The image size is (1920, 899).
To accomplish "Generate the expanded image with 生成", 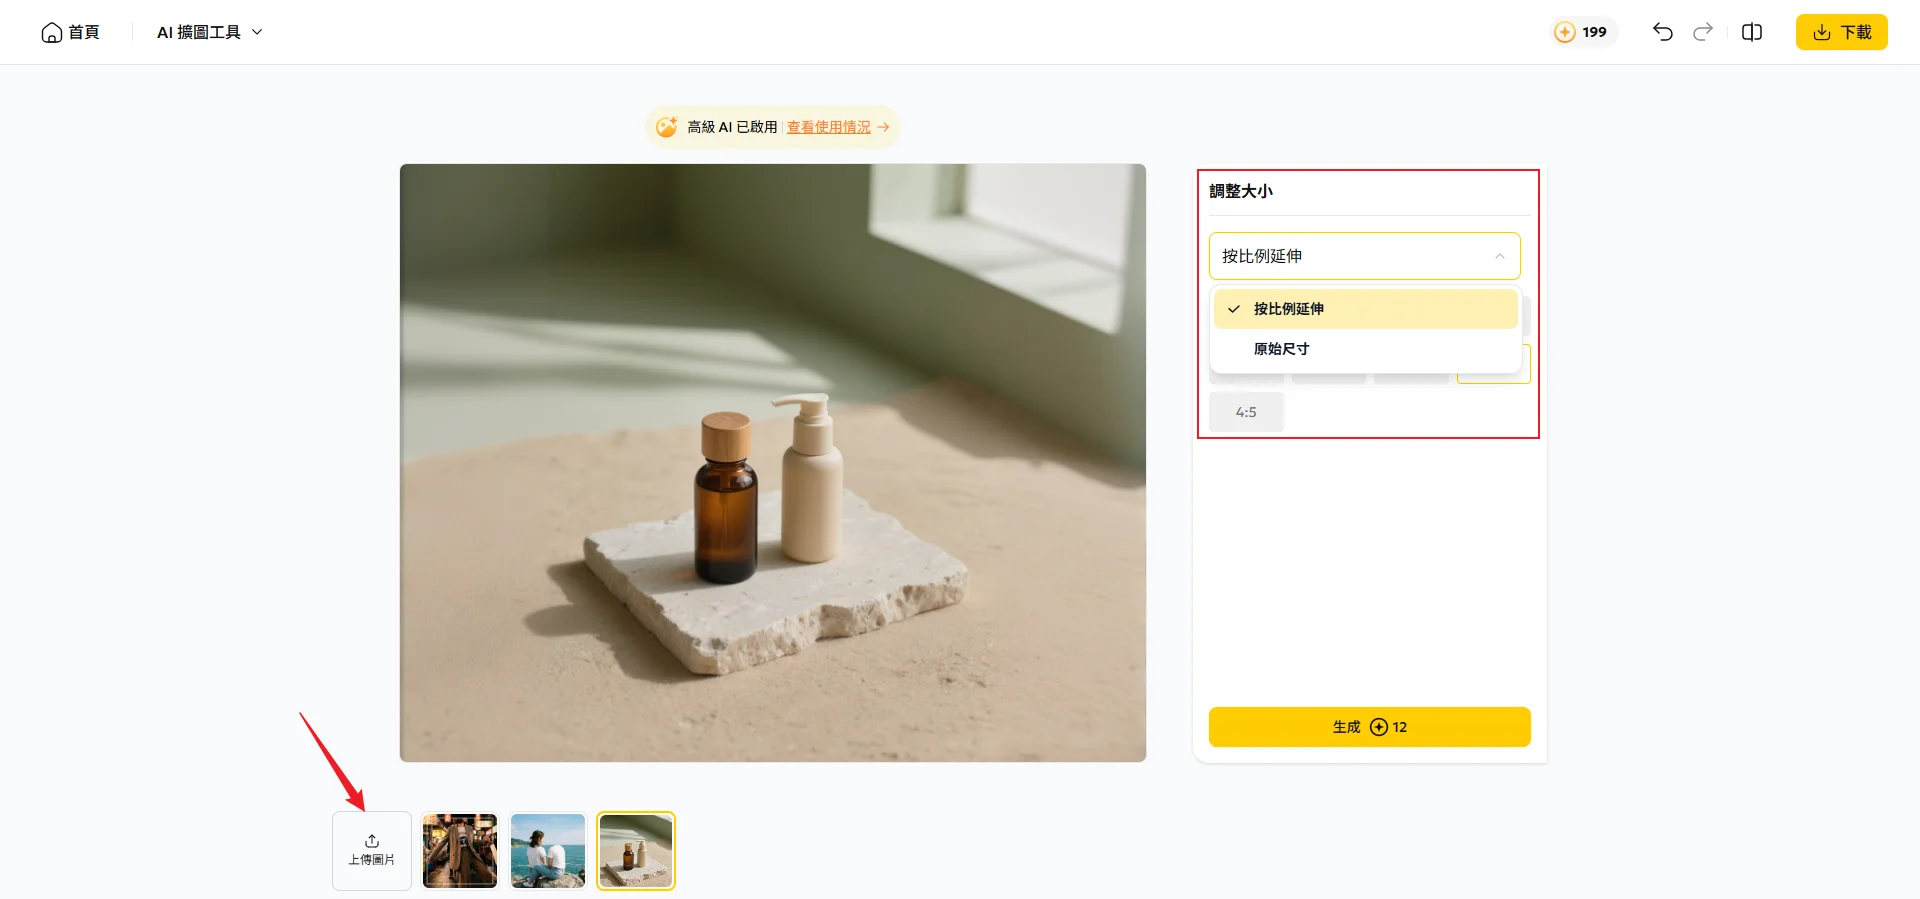I will [1370, 727].
